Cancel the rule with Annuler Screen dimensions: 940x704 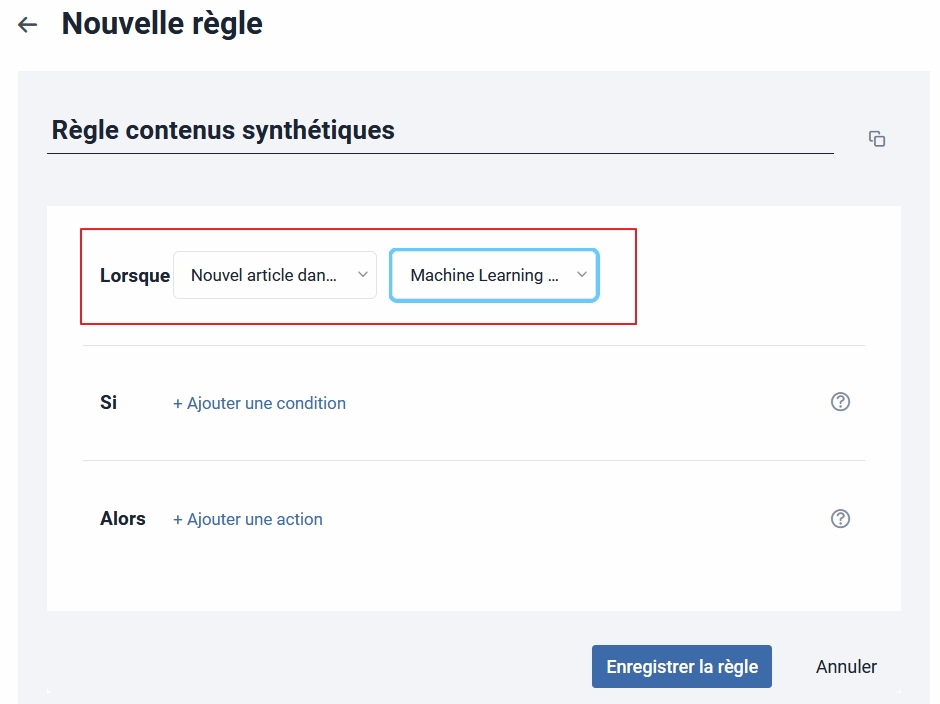click(x=846, y=666)
